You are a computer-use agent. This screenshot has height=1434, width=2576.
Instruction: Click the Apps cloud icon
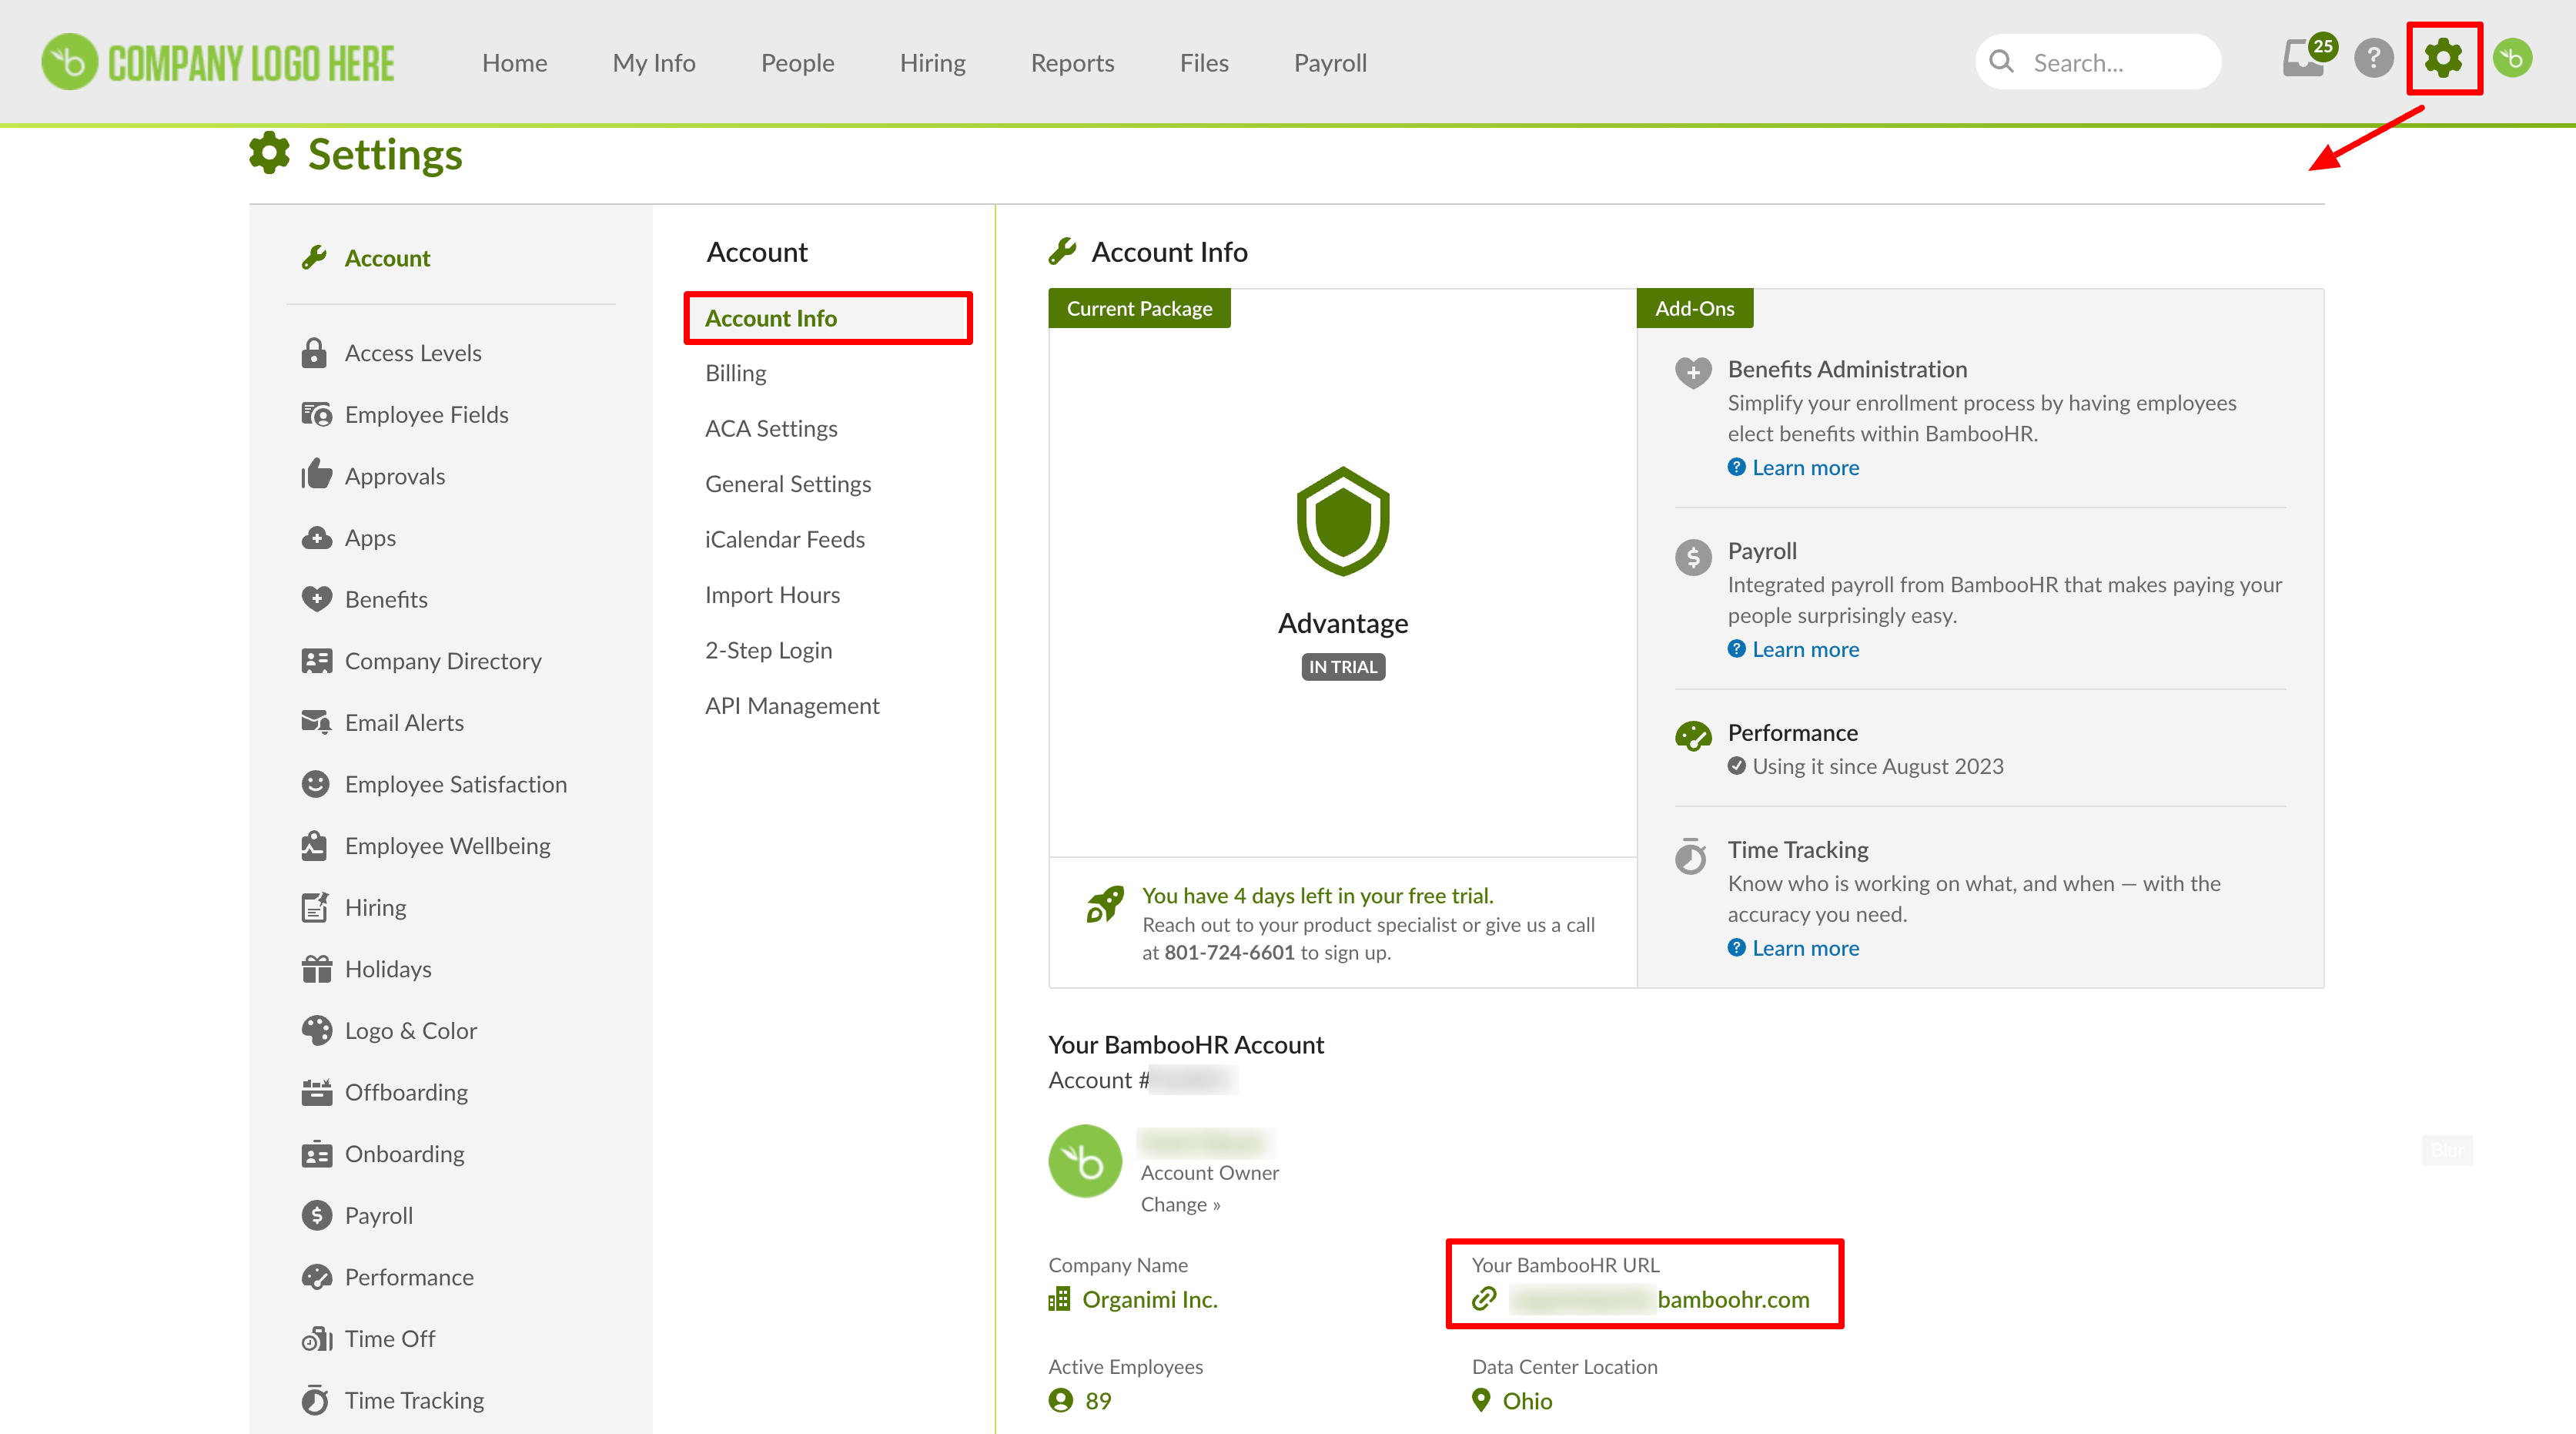316,537
